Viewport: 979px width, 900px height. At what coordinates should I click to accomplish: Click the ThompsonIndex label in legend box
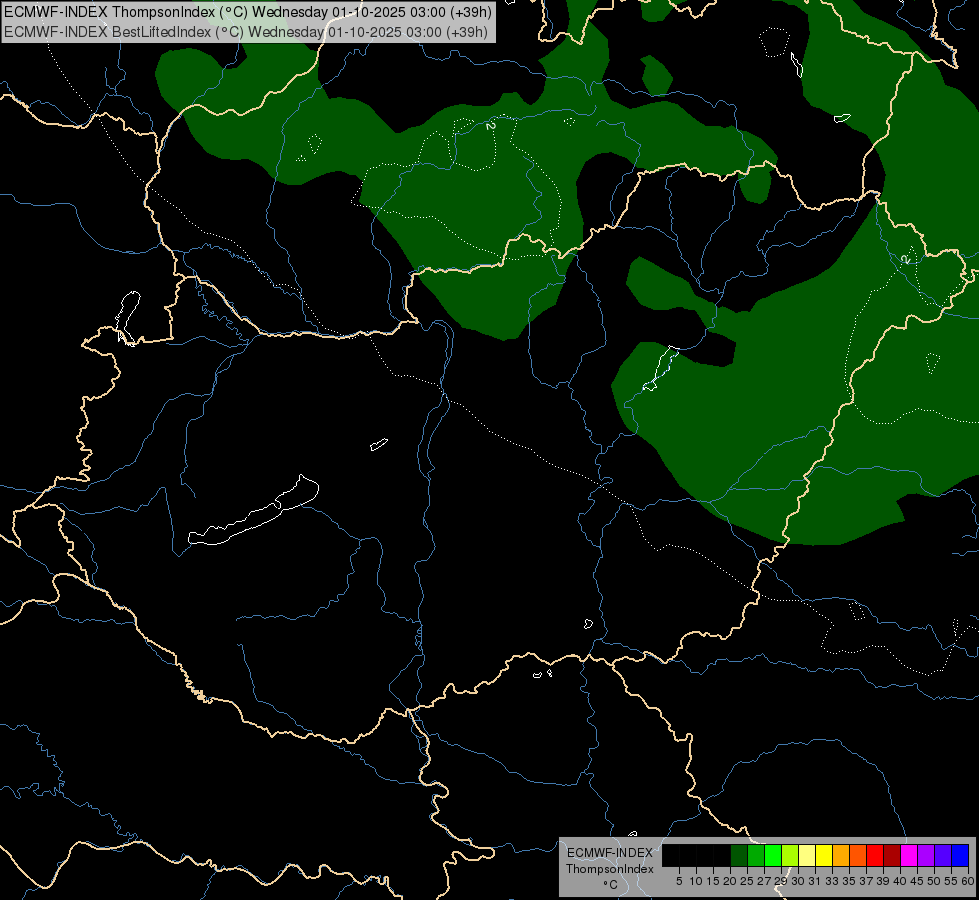pos(610,869)
